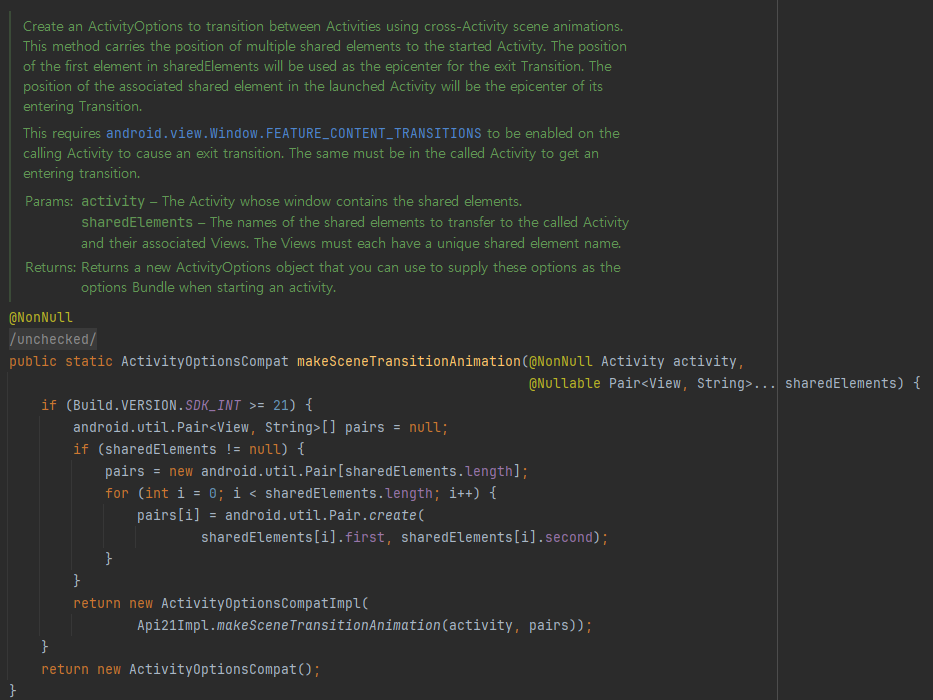This screenshot has height=700, width=933.
Task: Click the sharedElements parameter name
Action: coord(841,383)
